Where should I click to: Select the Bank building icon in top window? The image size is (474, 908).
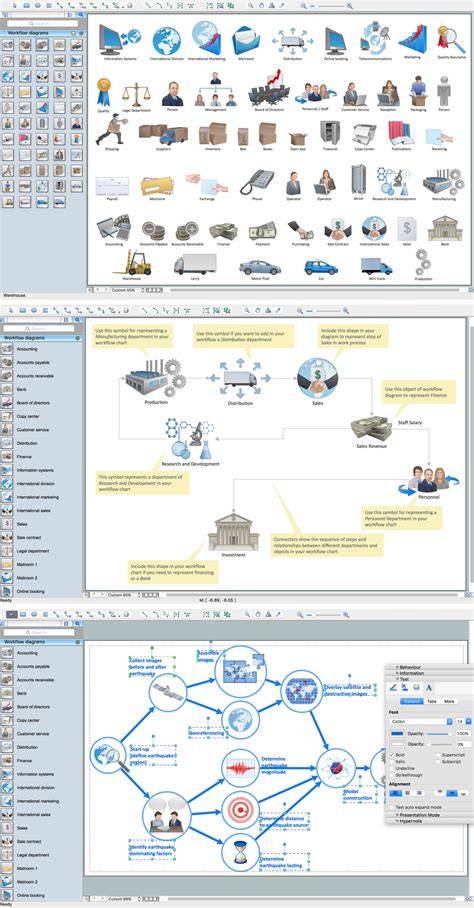[x=444, y=228]
